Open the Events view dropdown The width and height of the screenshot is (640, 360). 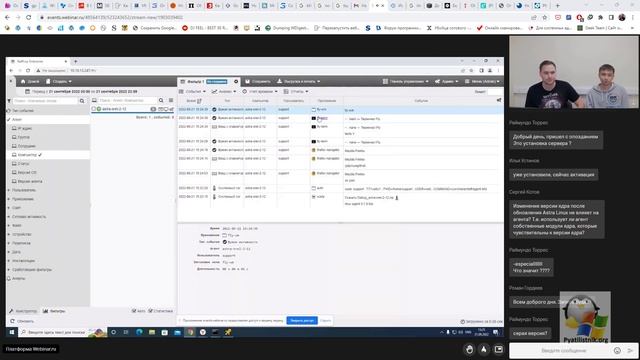click(x=192, y=91)
